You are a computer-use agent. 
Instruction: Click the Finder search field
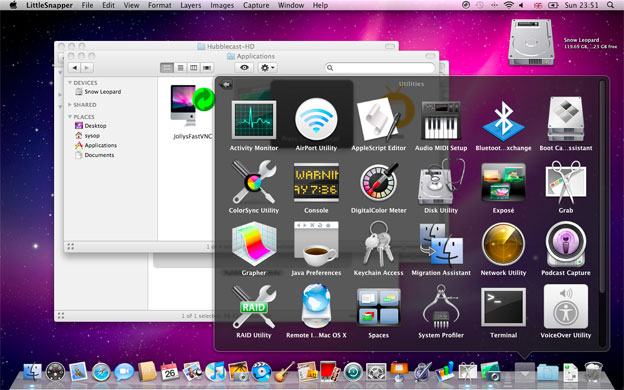pos(380,68)
